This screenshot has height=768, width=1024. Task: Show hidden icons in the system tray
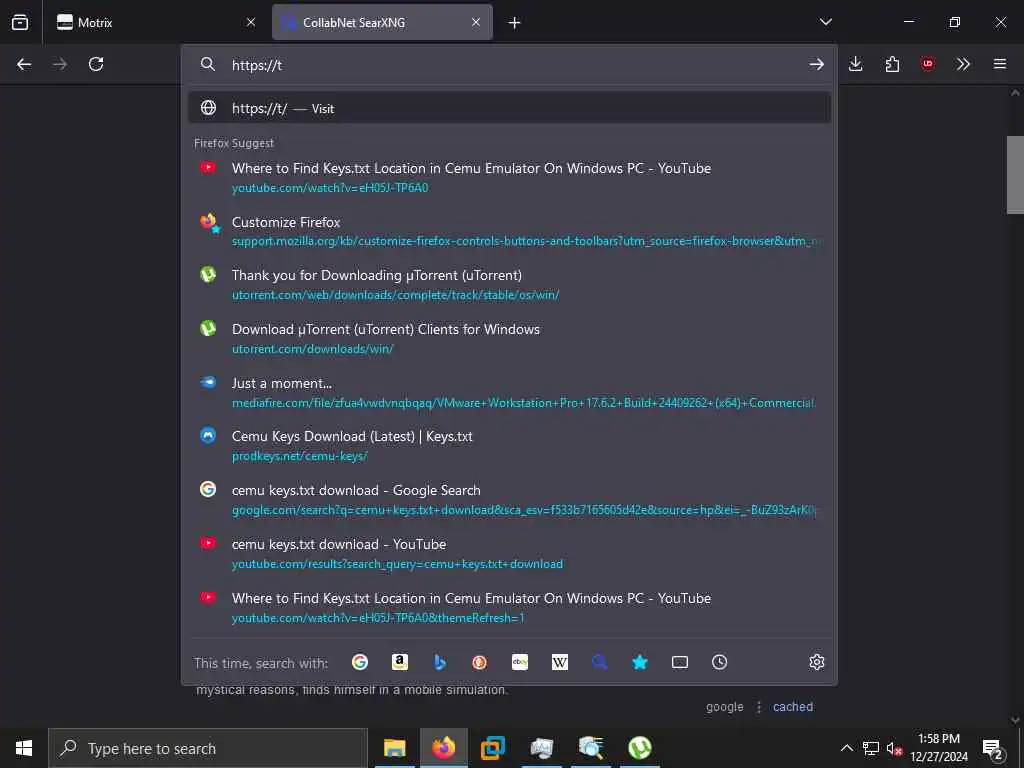[846, 748]
